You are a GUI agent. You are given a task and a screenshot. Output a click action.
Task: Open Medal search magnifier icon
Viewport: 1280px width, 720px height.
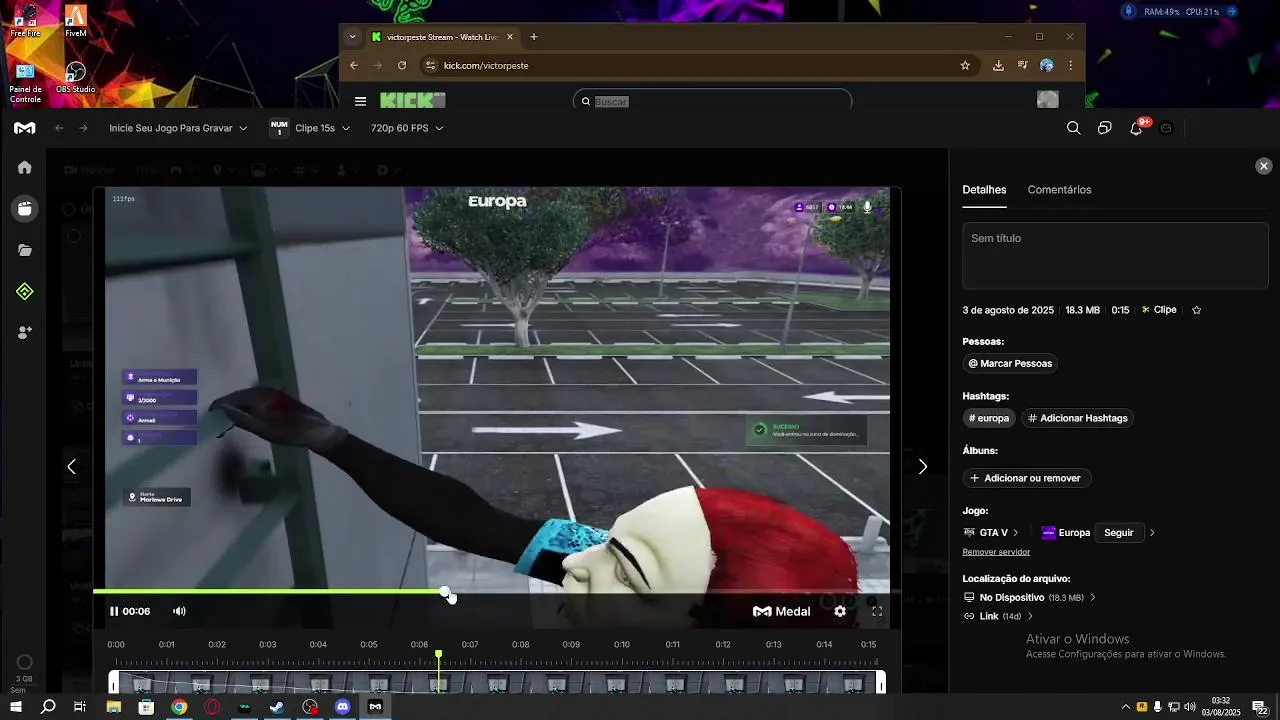tap(1073, 128)
